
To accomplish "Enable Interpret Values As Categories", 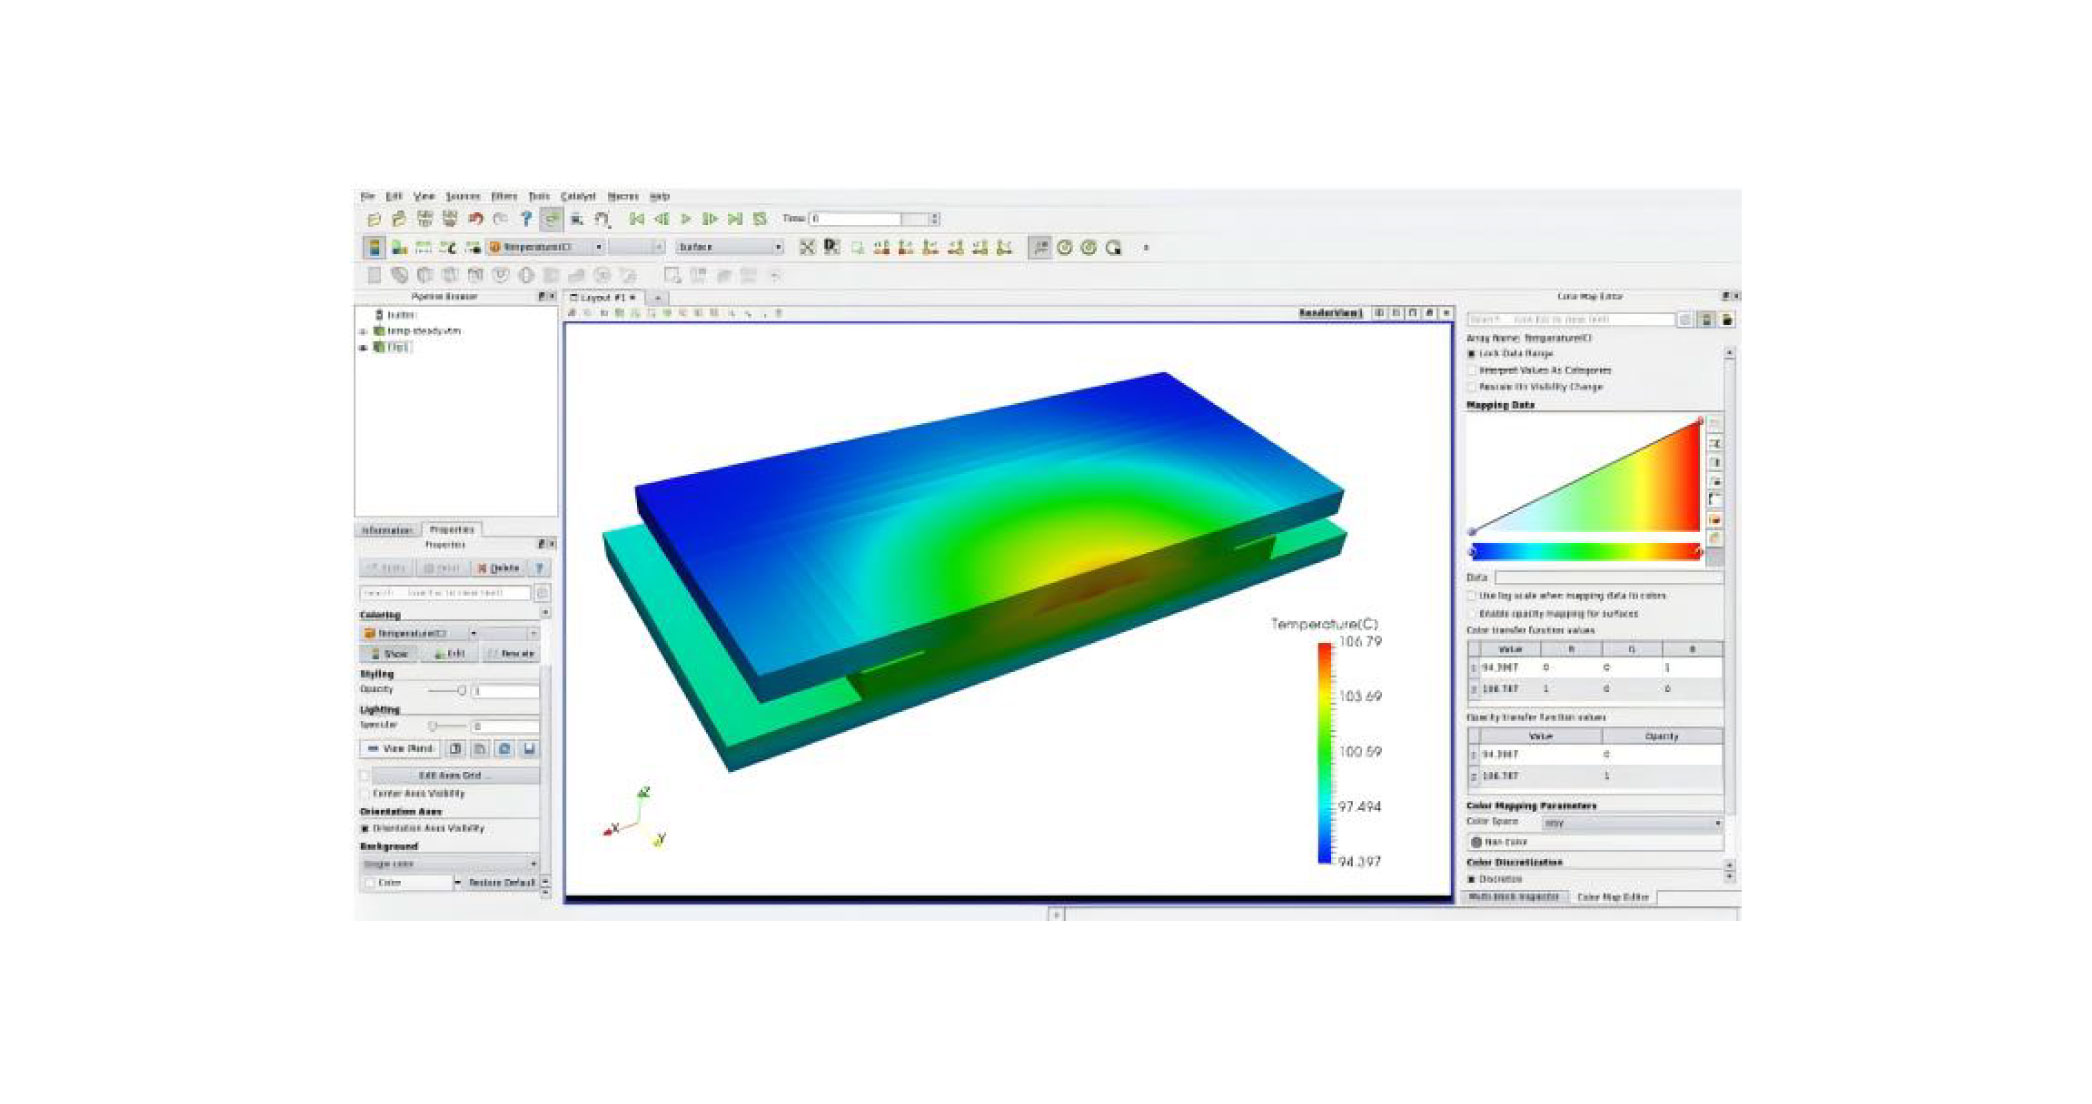I will point(1472,371).
